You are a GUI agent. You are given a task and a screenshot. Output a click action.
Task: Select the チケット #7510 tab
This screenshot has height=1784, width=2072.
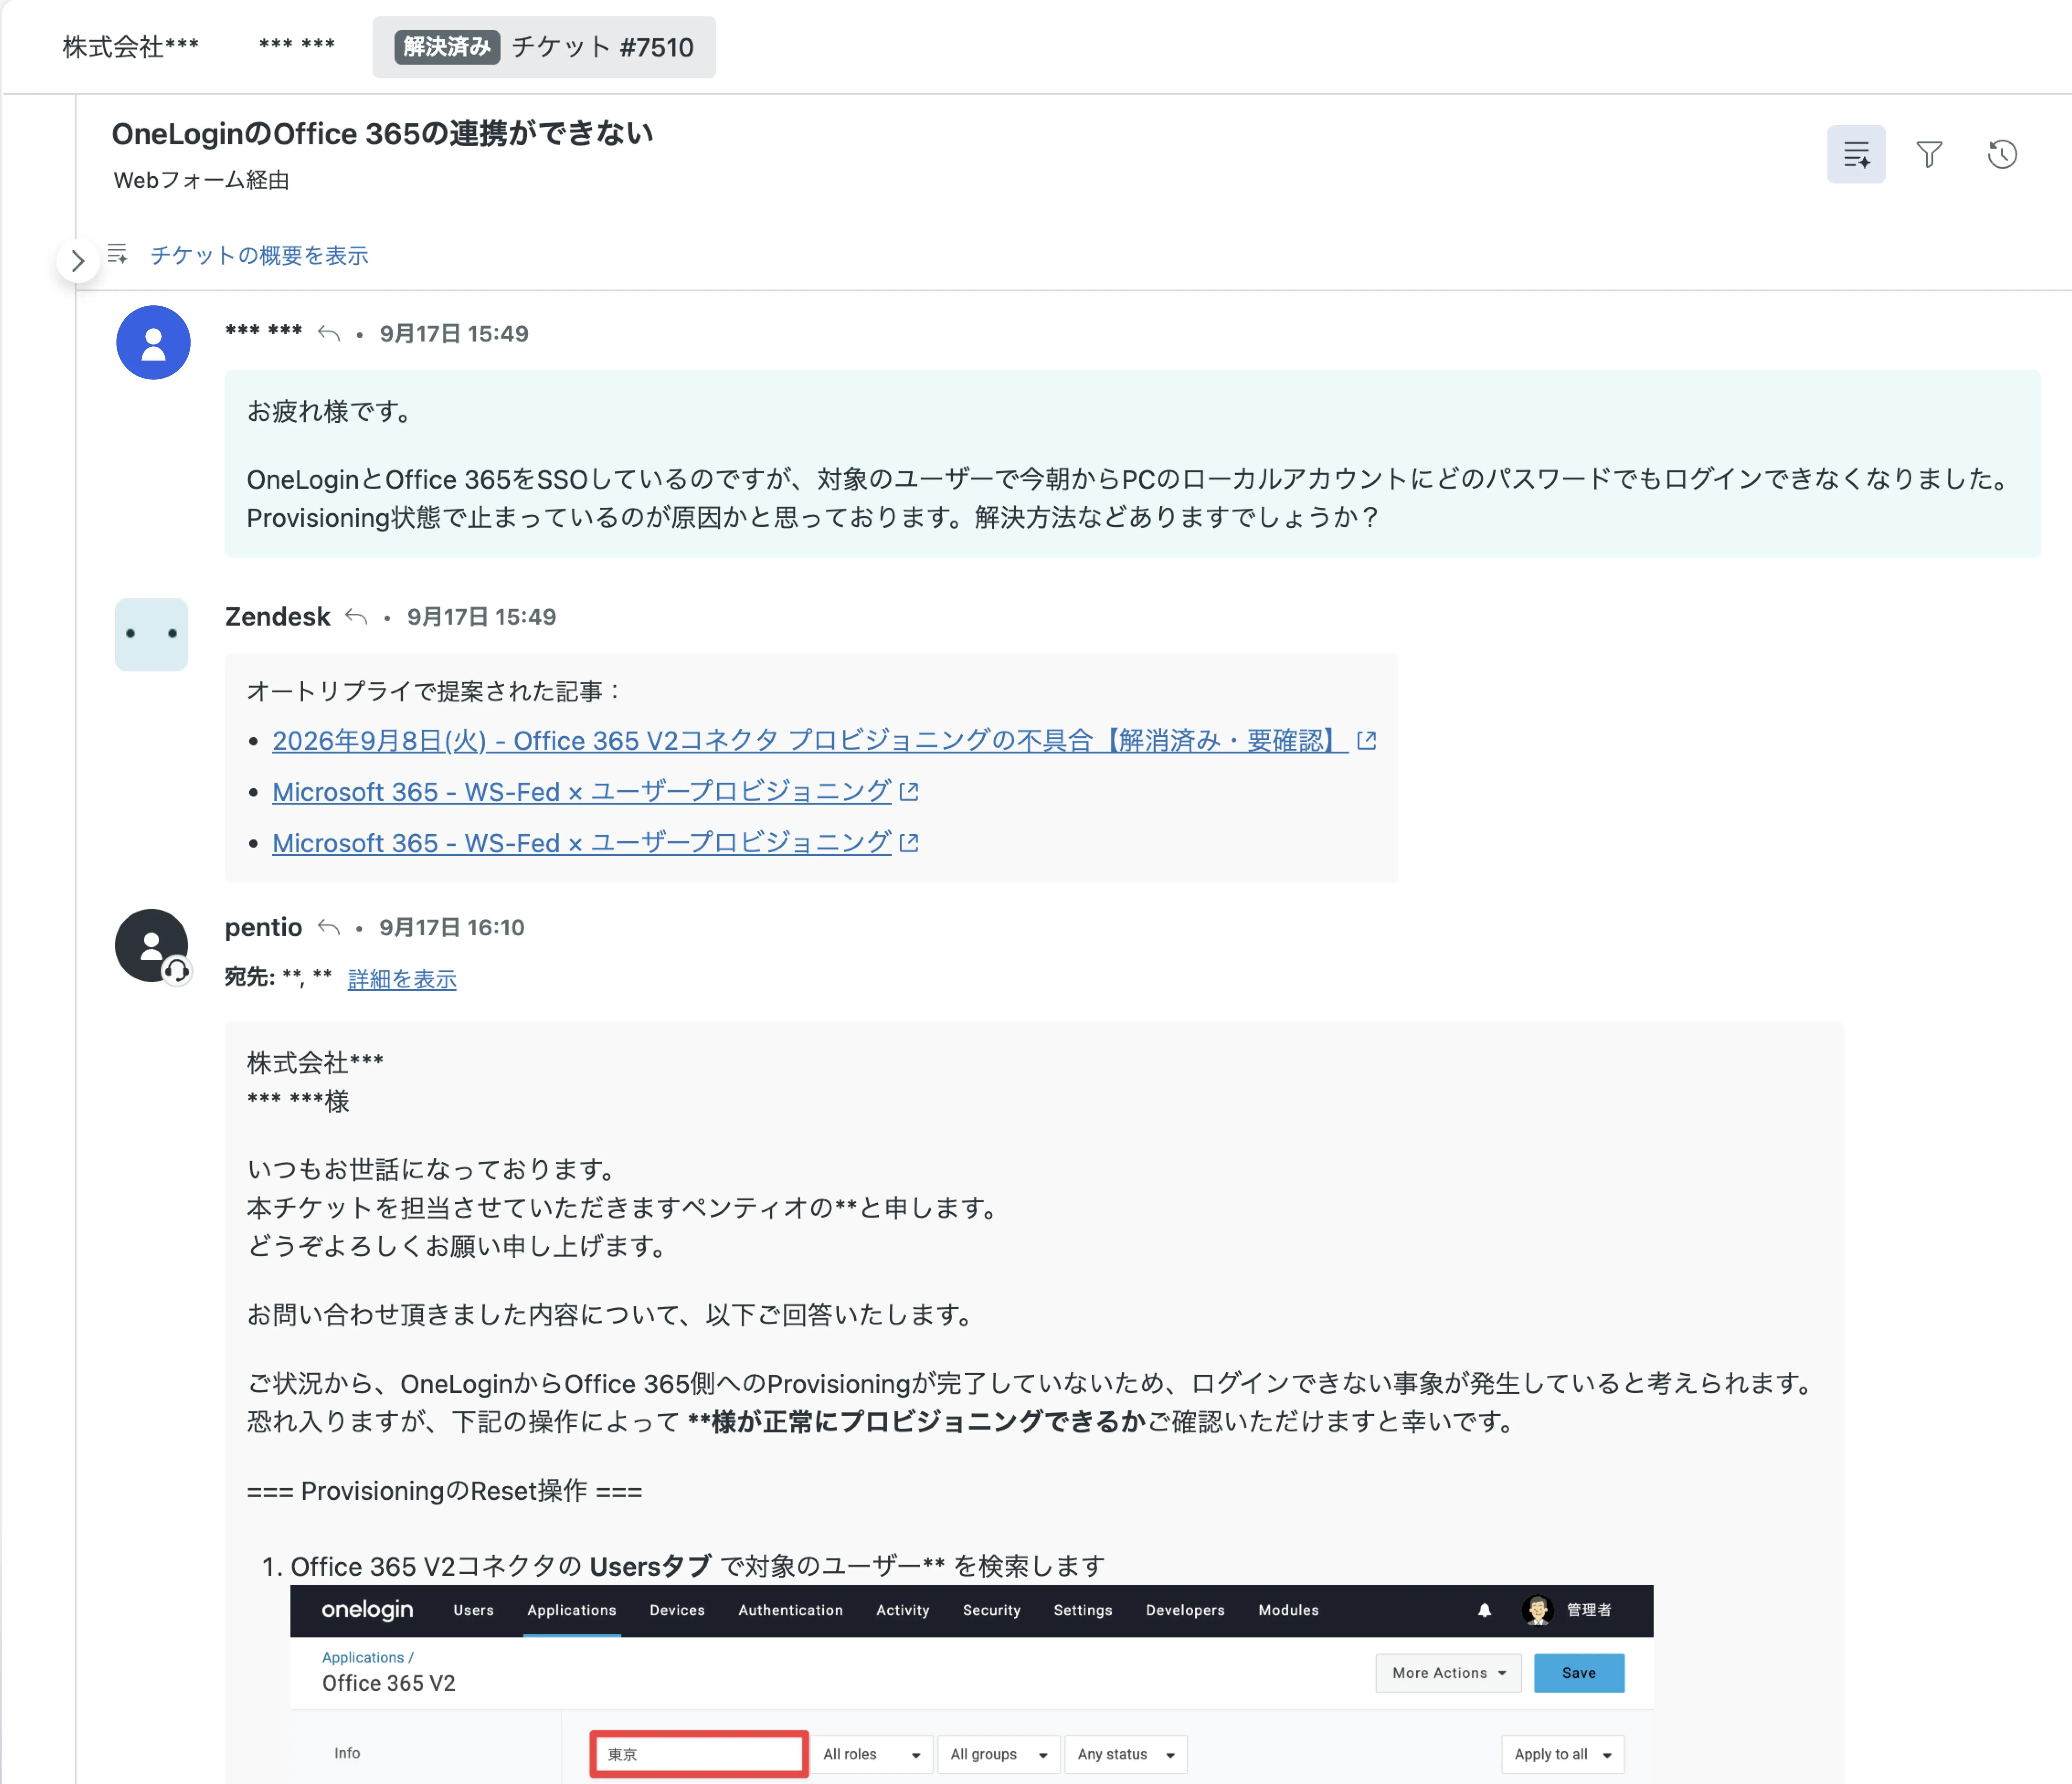coord(544,47)
